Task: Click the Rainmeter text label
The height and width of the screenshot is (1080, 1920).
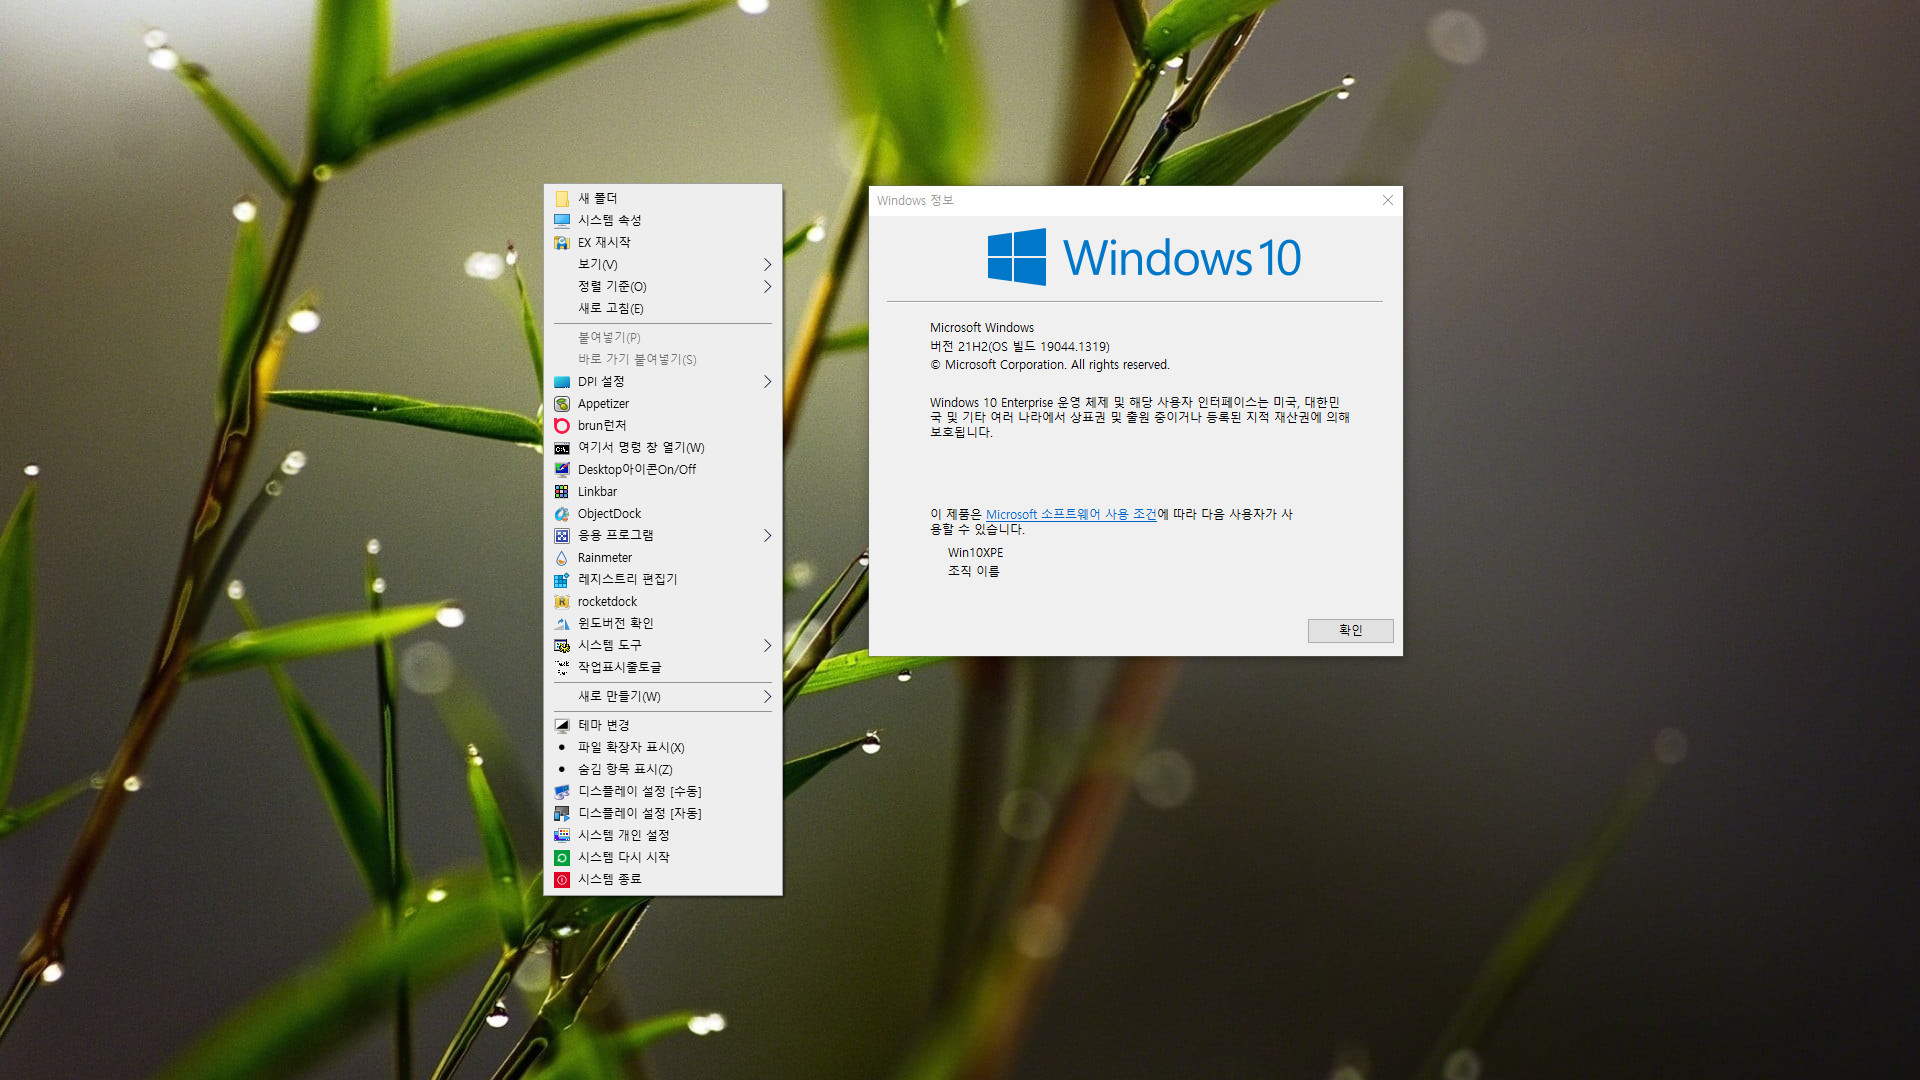Action: [x=605, y=558]
